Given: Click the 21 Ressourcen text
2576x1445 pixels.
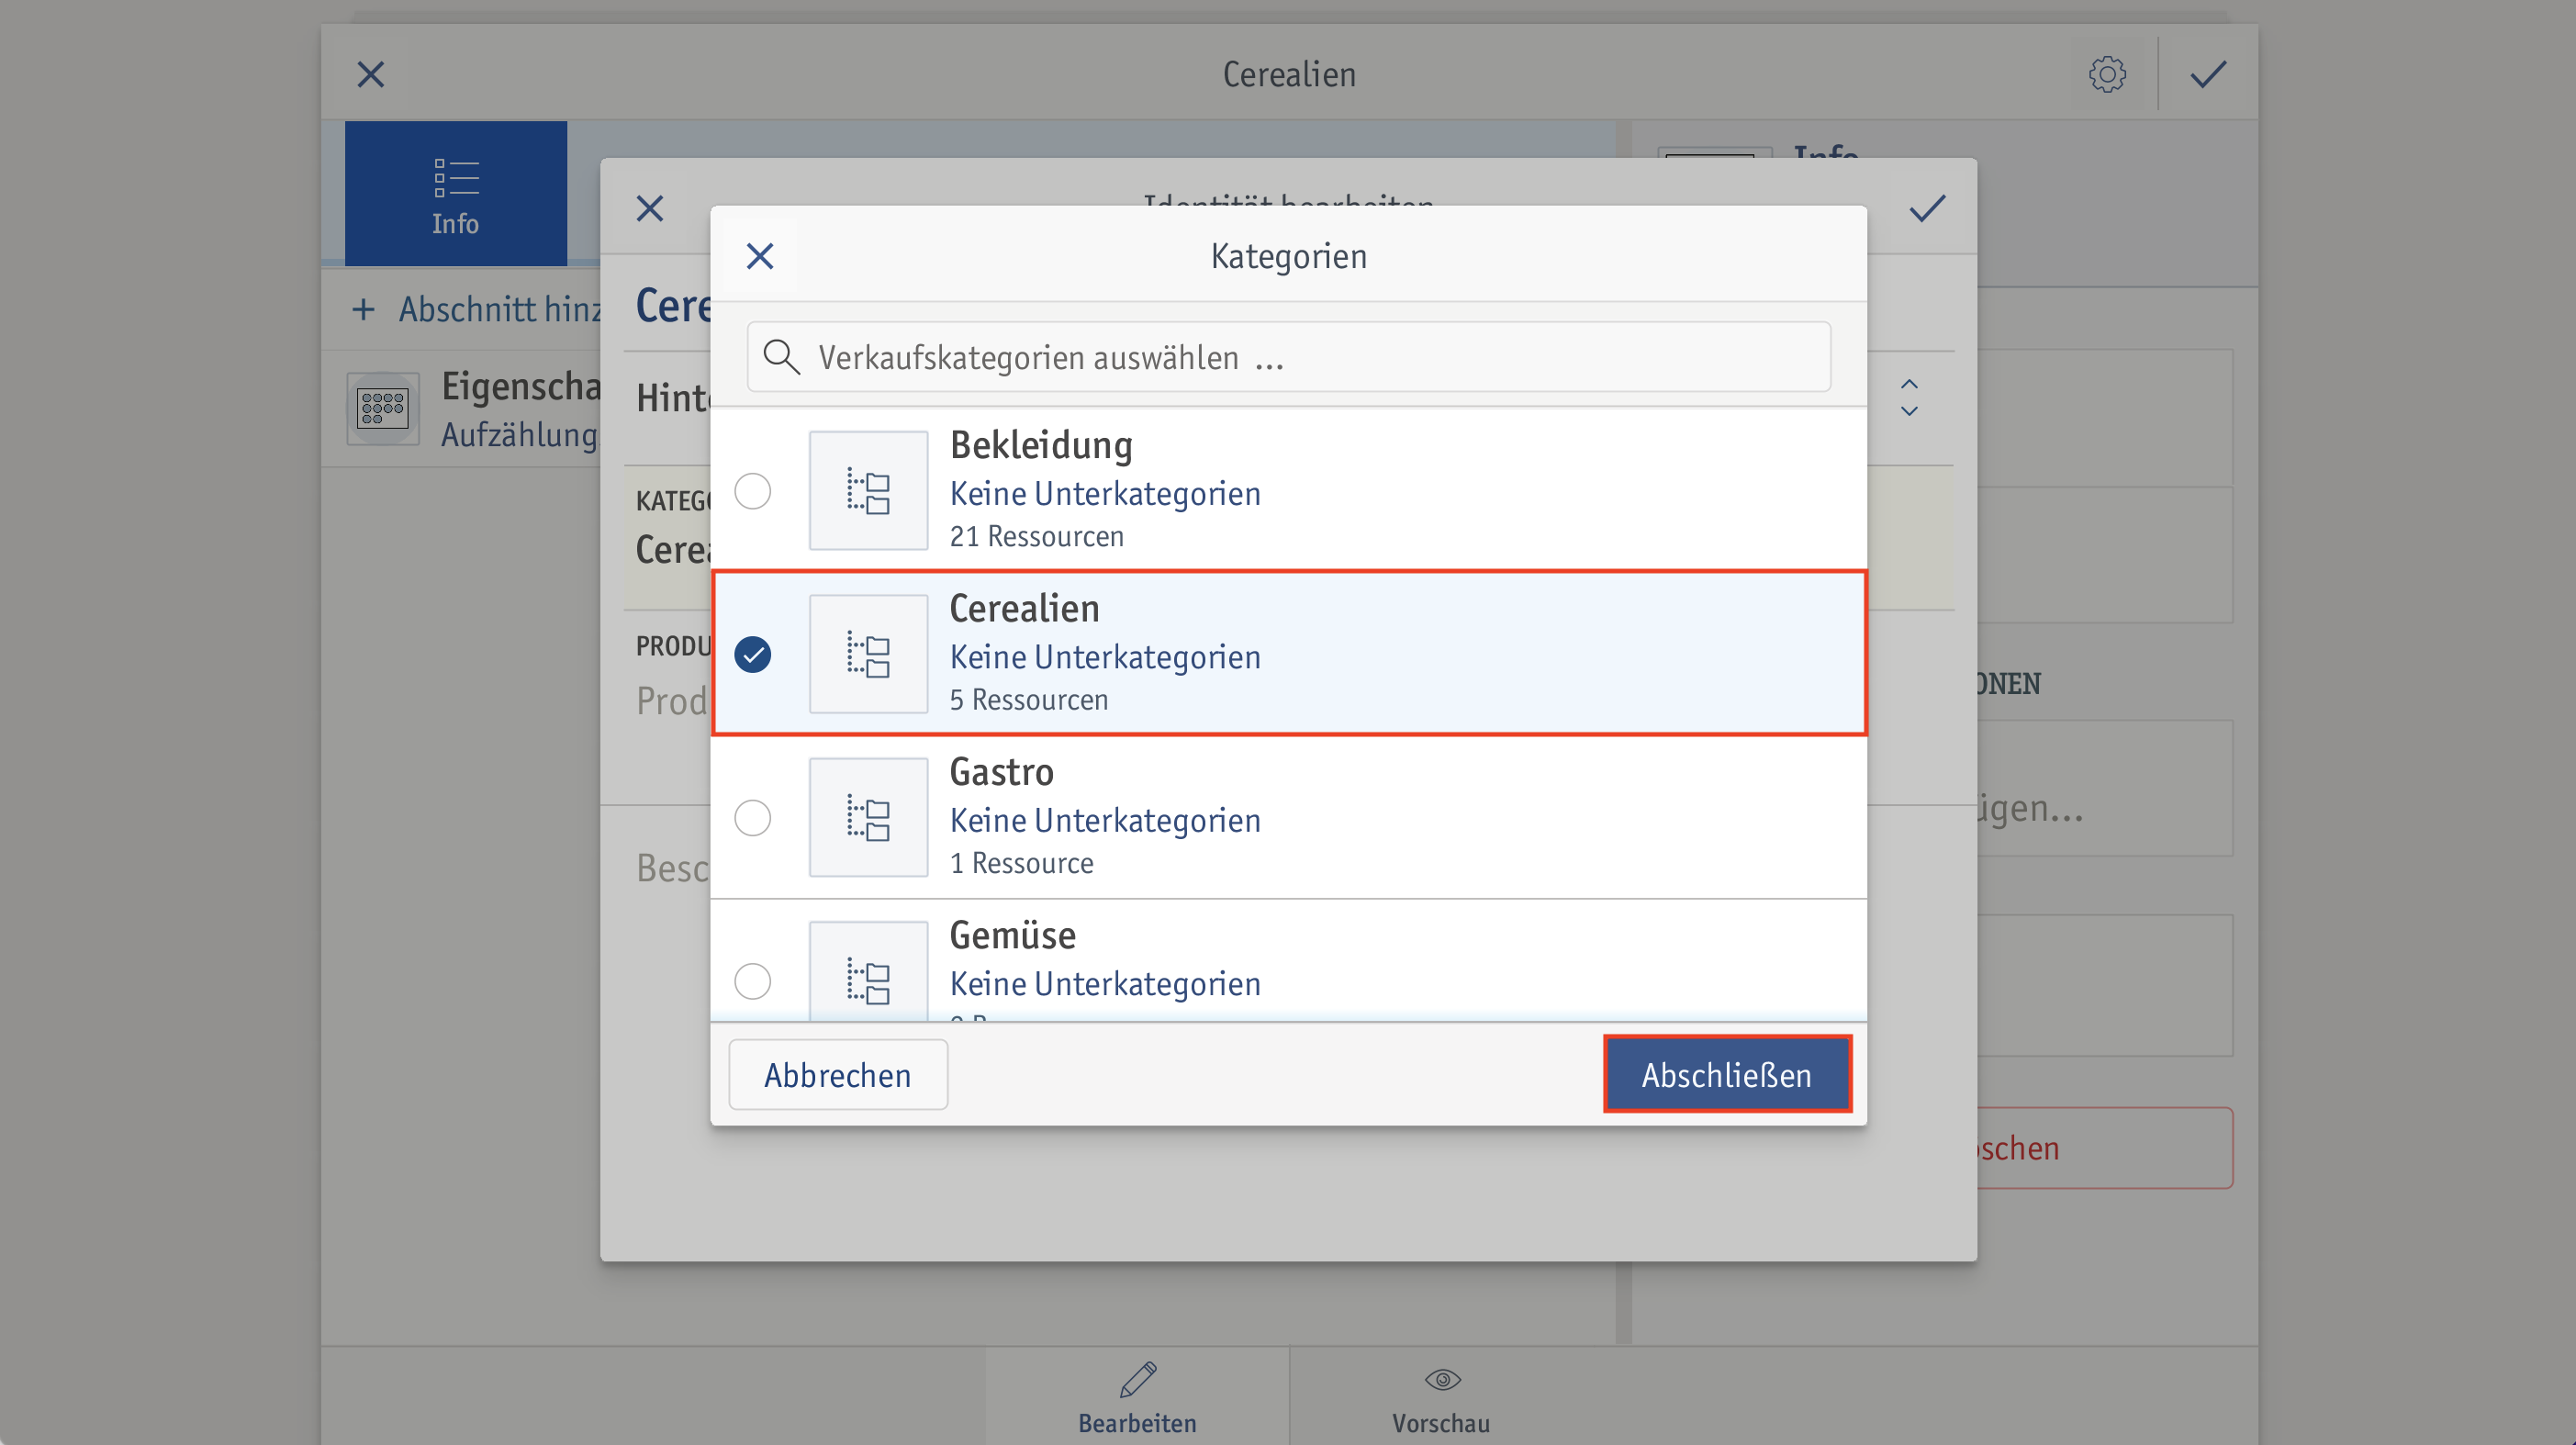Looking at the screenshot, I should click(1036, 537).
